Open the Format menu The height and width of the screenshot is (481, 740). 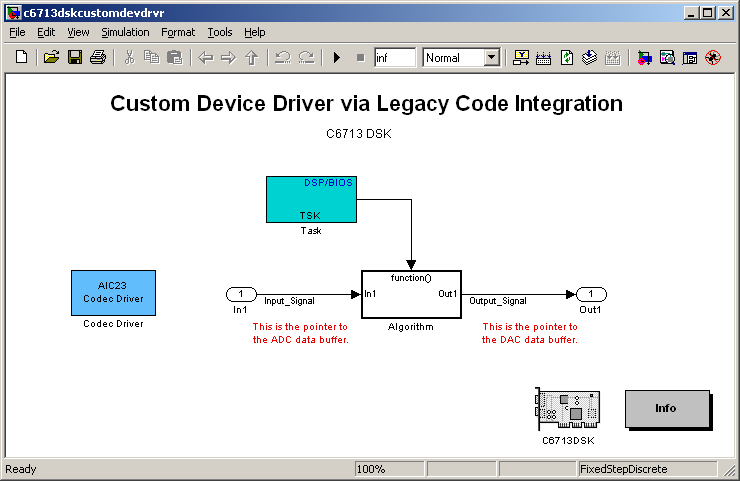(178, 32)
